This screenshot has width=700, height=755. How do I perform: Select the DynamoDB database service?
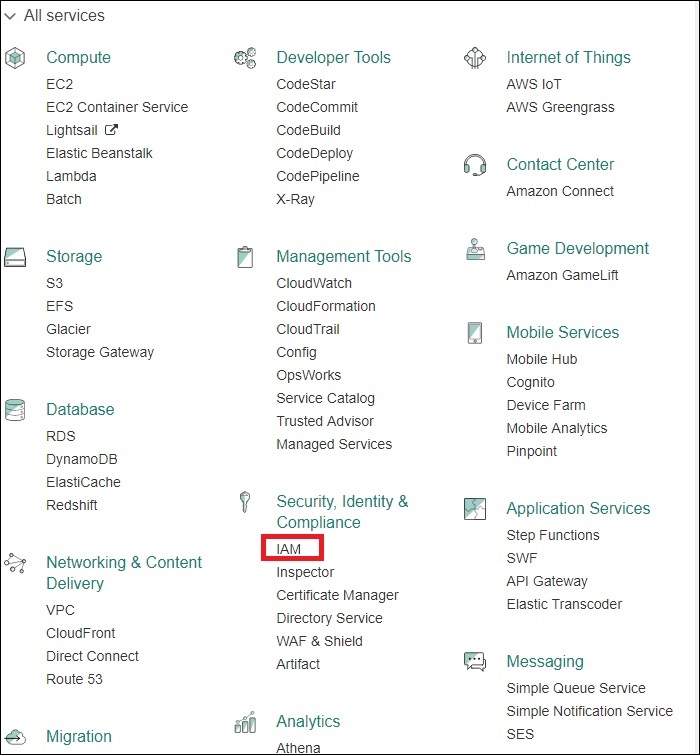click(x=83, y=459)
